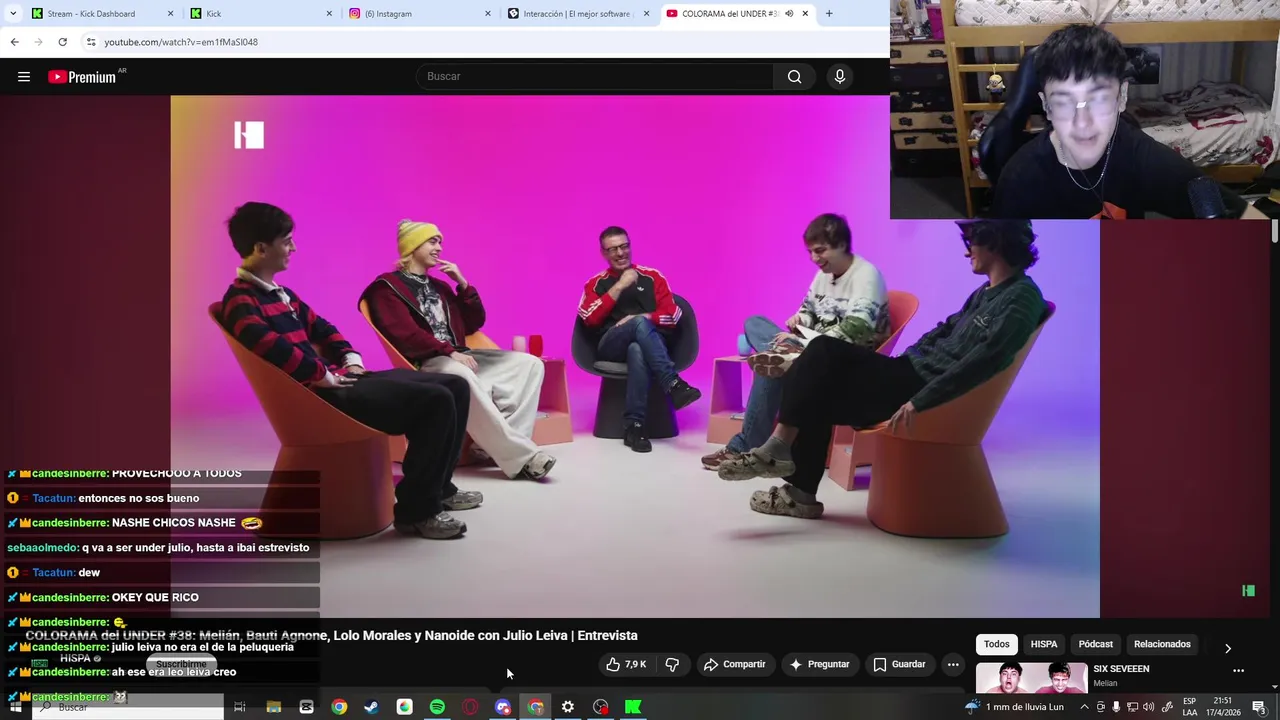The width and height of the screenshot is (1280, 720).
Task: Click the Preguntar button
Action: (819, 664)
